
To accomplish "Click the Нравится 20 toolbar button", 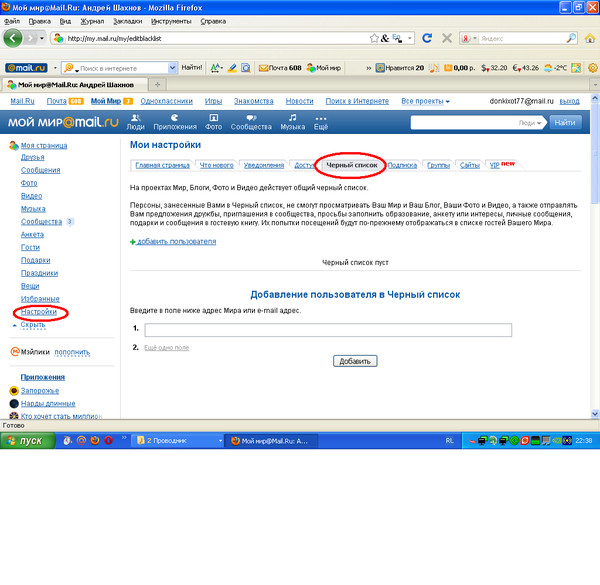I will click(x=400, y=68).
